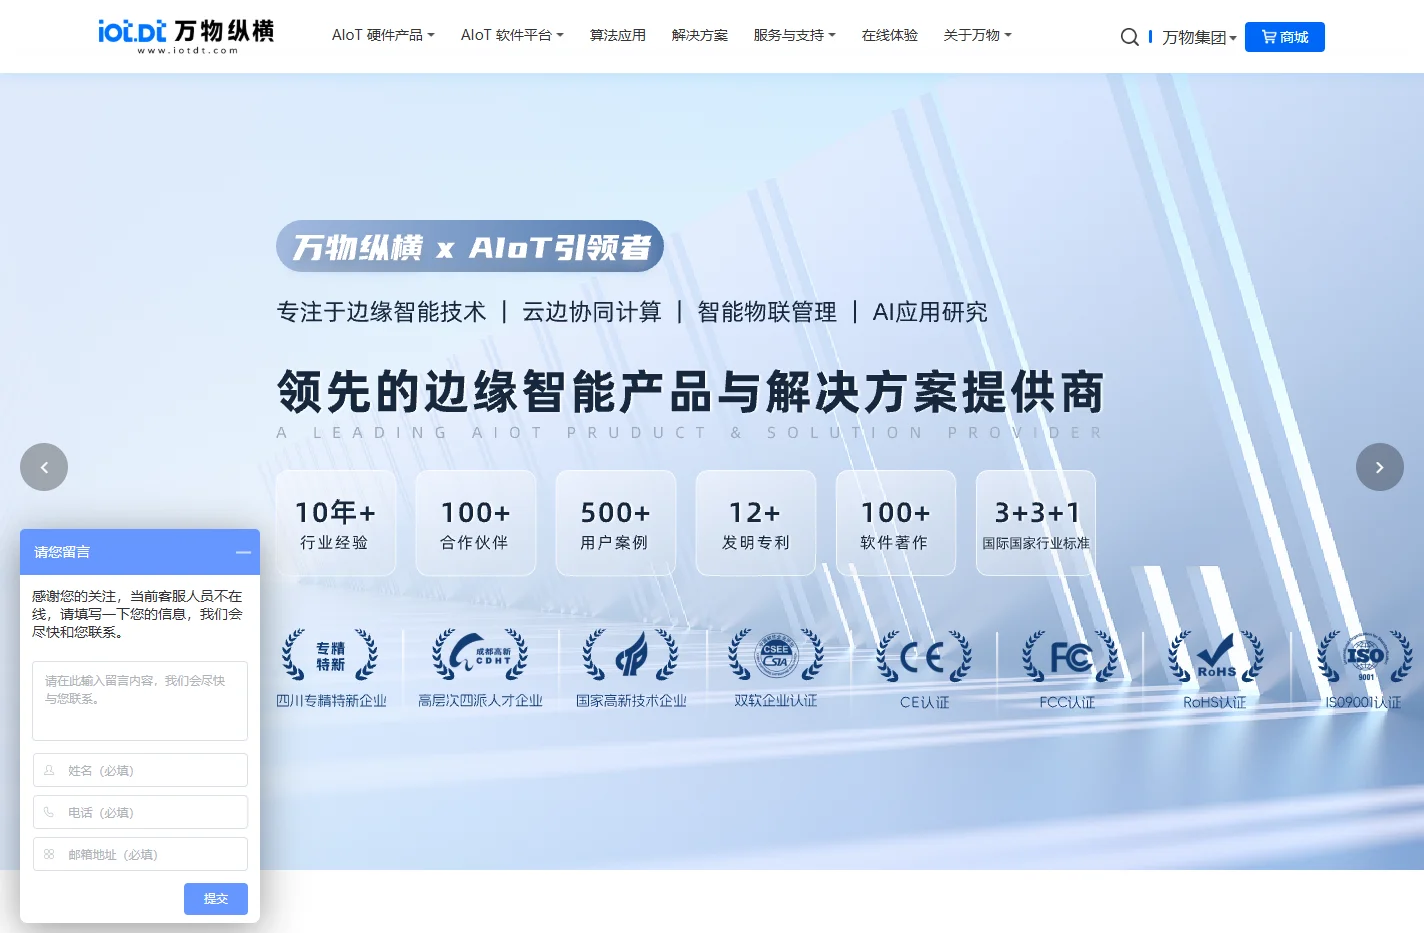Click the ISO9001认证 badge icon

click(x=1365, y=657)
